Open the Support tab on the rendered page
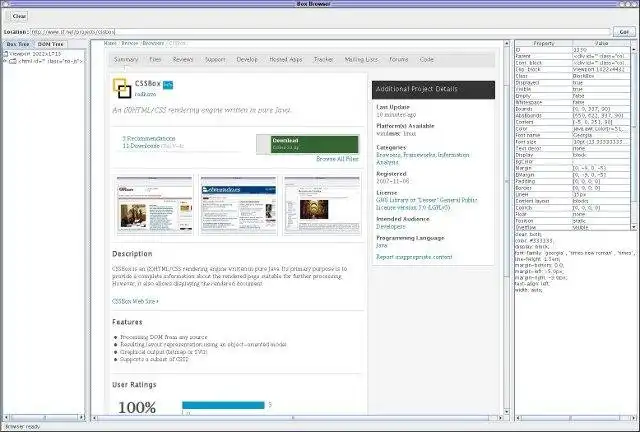The width and height of the screenshot is (640, 432). (215, 60)
